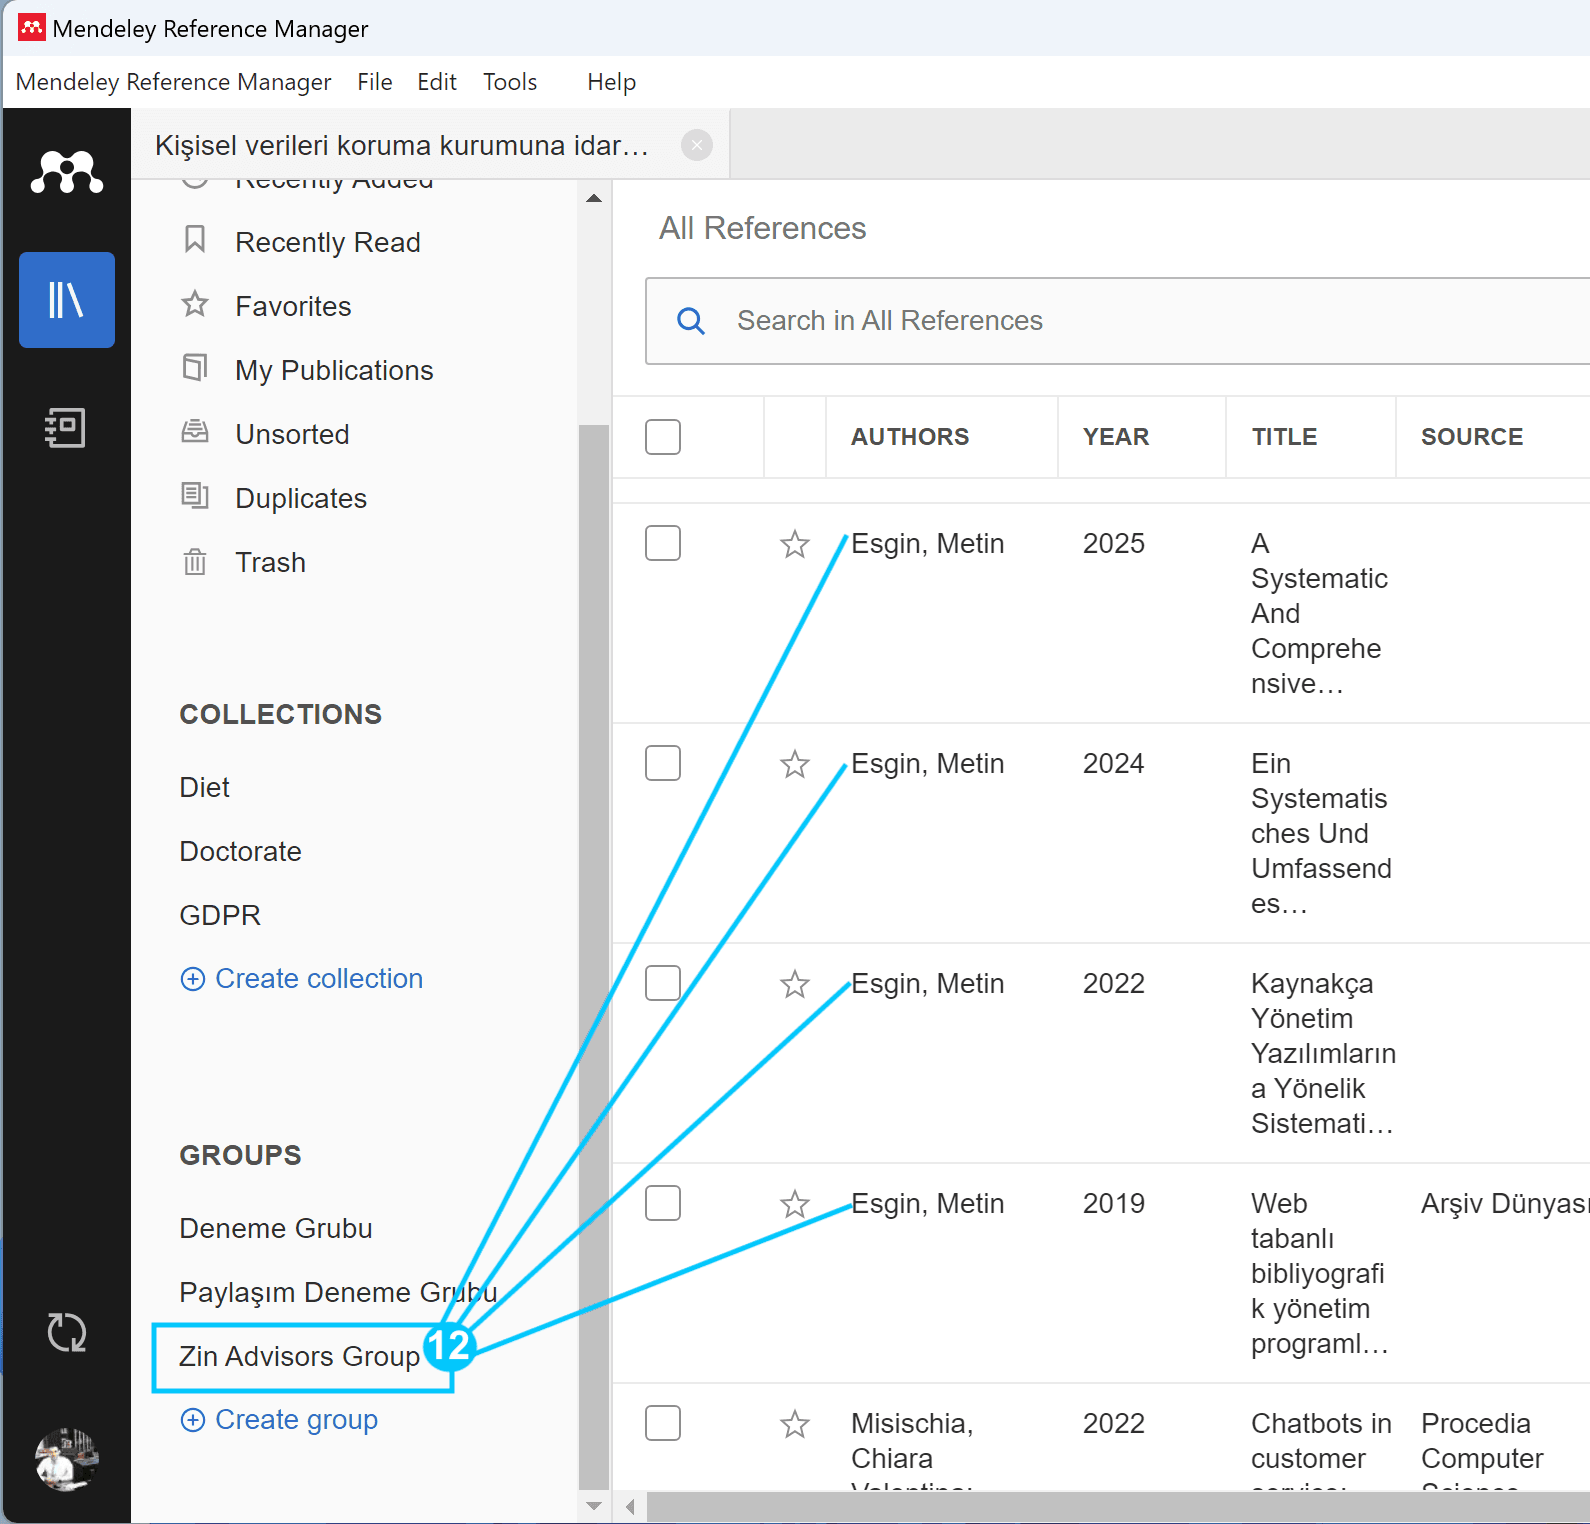
Task: Click the Duplicates icon
Action: pos(195,496)
